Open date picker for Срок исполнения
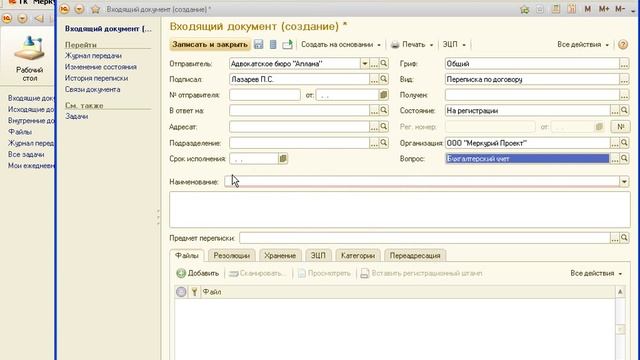Viewport: 640px width, 360px height. 283,158
